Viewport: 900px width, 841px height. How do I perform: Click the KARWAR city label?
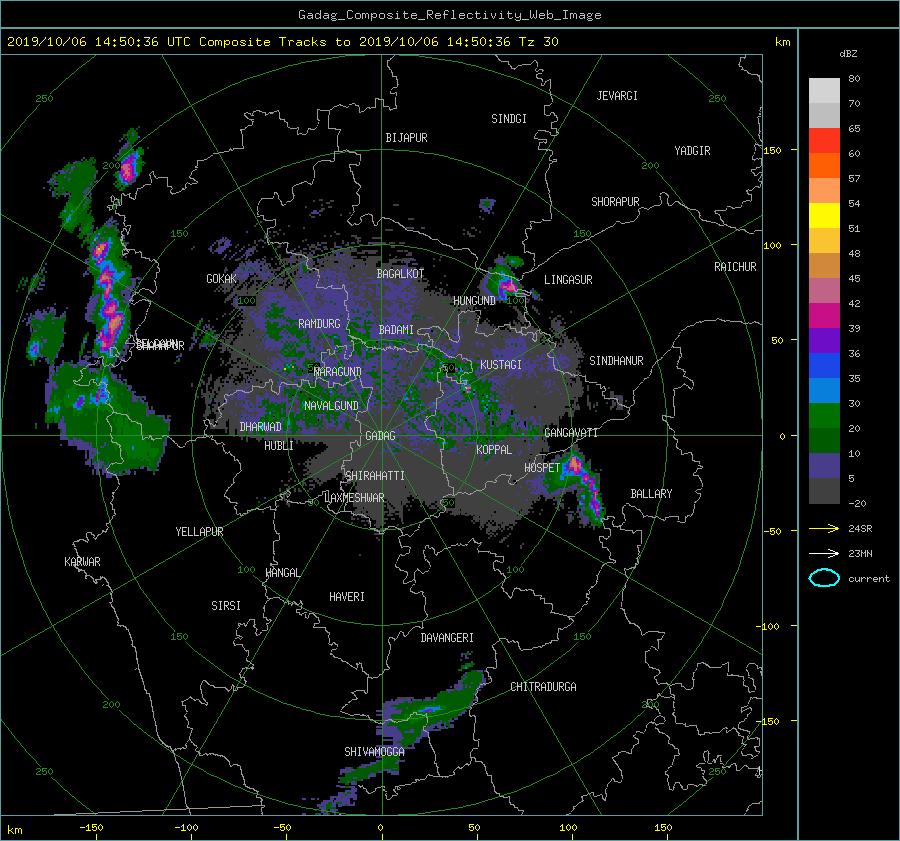tap(82, 562)
